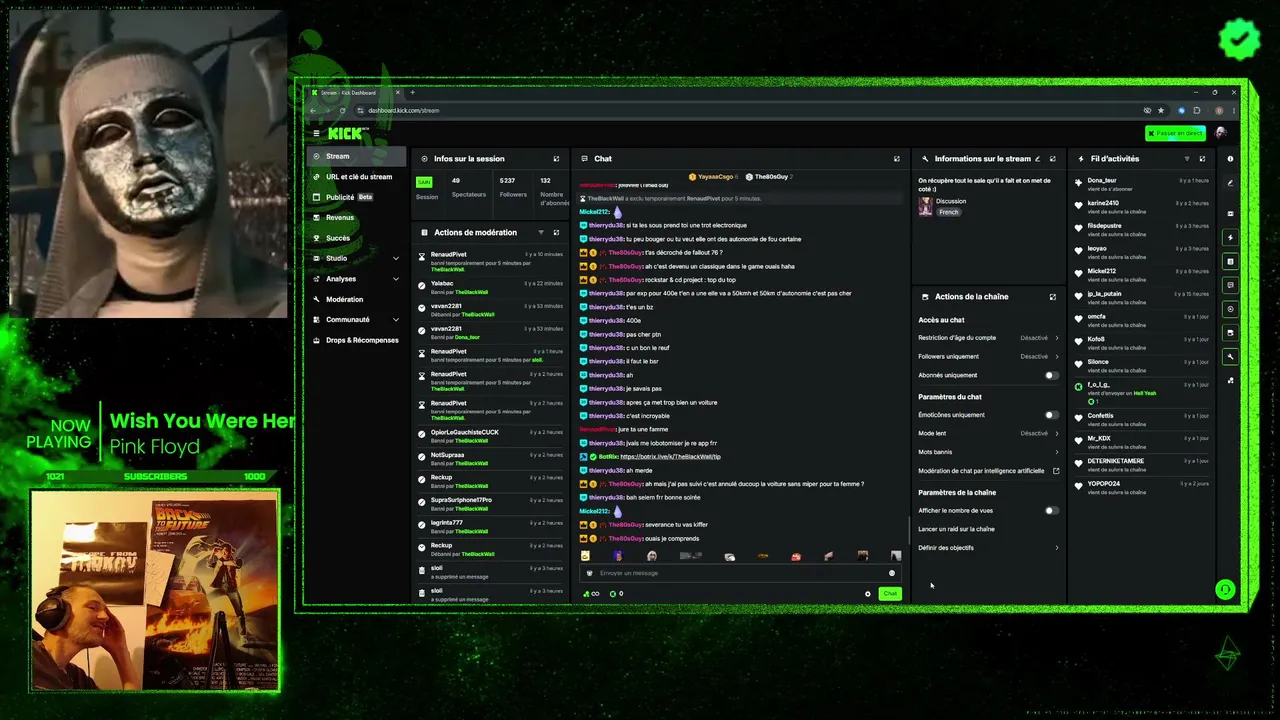Image resolution: width=1280 pixels, height=720 pixels.
Task: Open a new browser tab
Action: point(412,93)
